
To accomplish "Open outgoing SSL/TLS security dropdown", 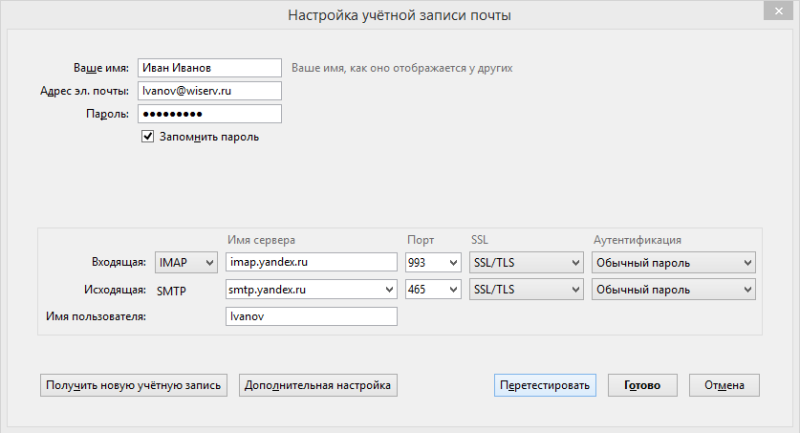I will (x=526, y=289).
